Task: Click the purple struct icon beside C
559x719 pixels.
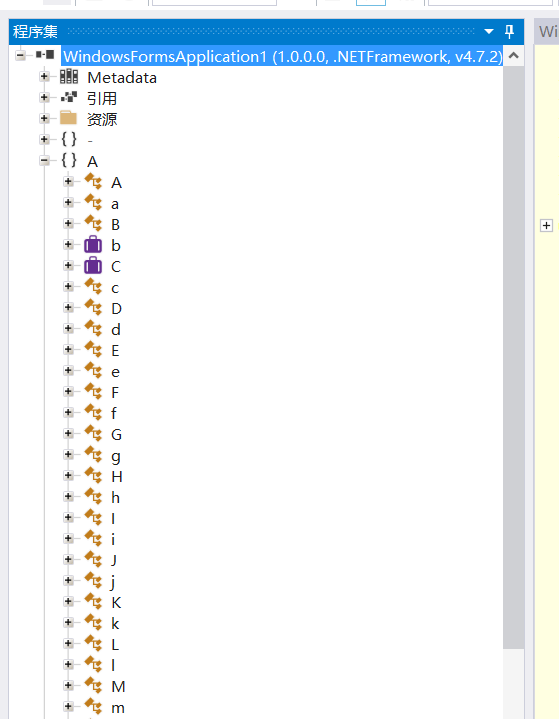Action: click(93, 266)
